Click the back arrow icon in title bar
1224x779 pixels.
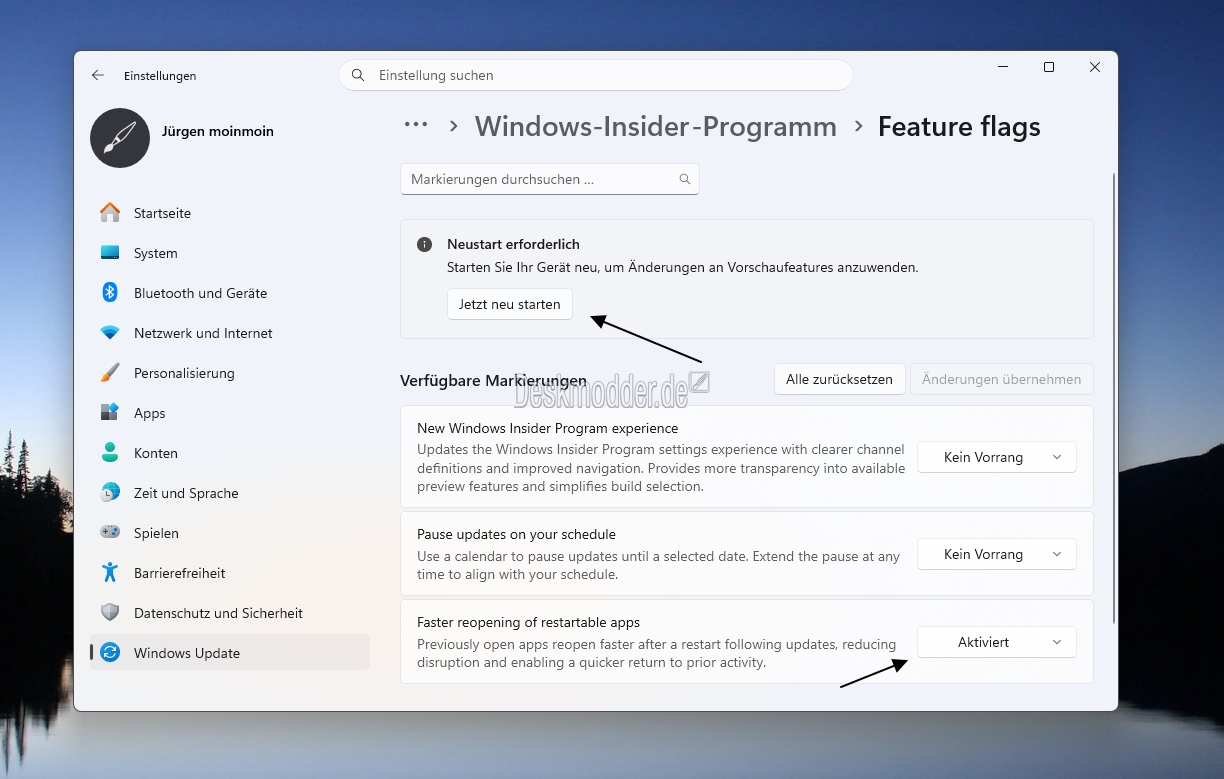coord(97,75)
